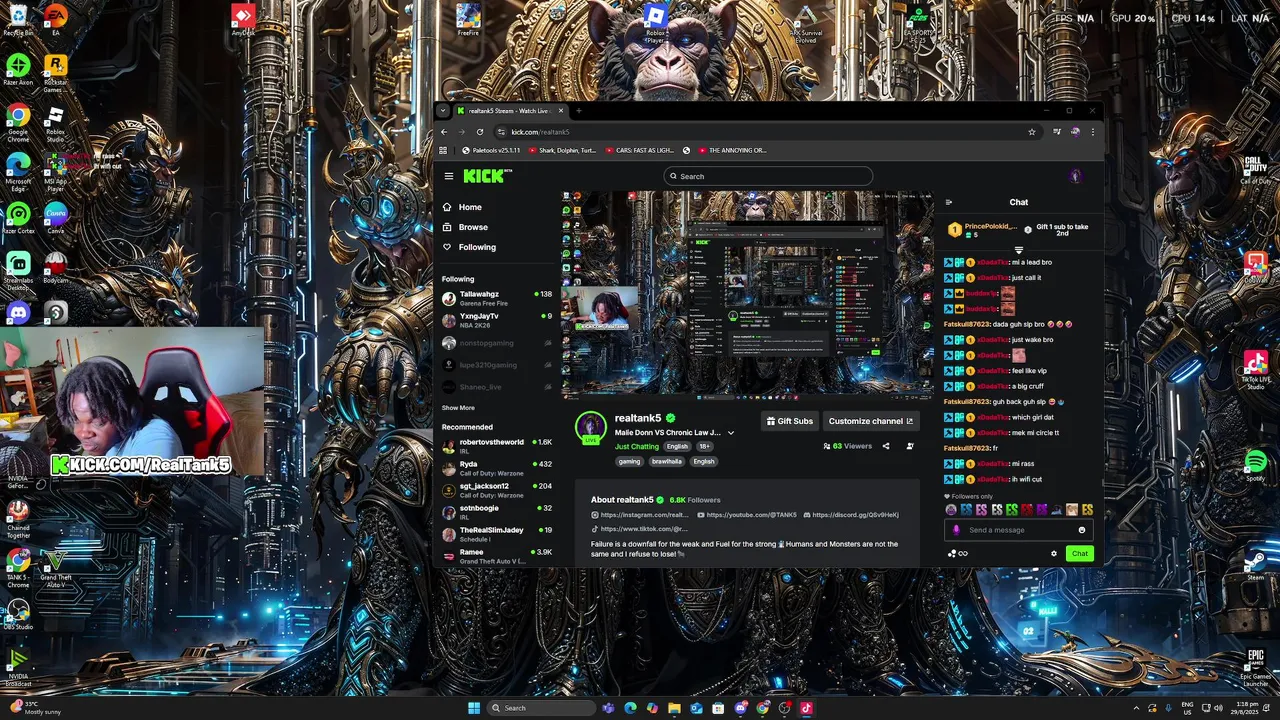Open OBS Studio desktop shortcut
Image resolution: width=1280 pixels, height=720 pixels.
pyautogui.click(x=18, y=612)
